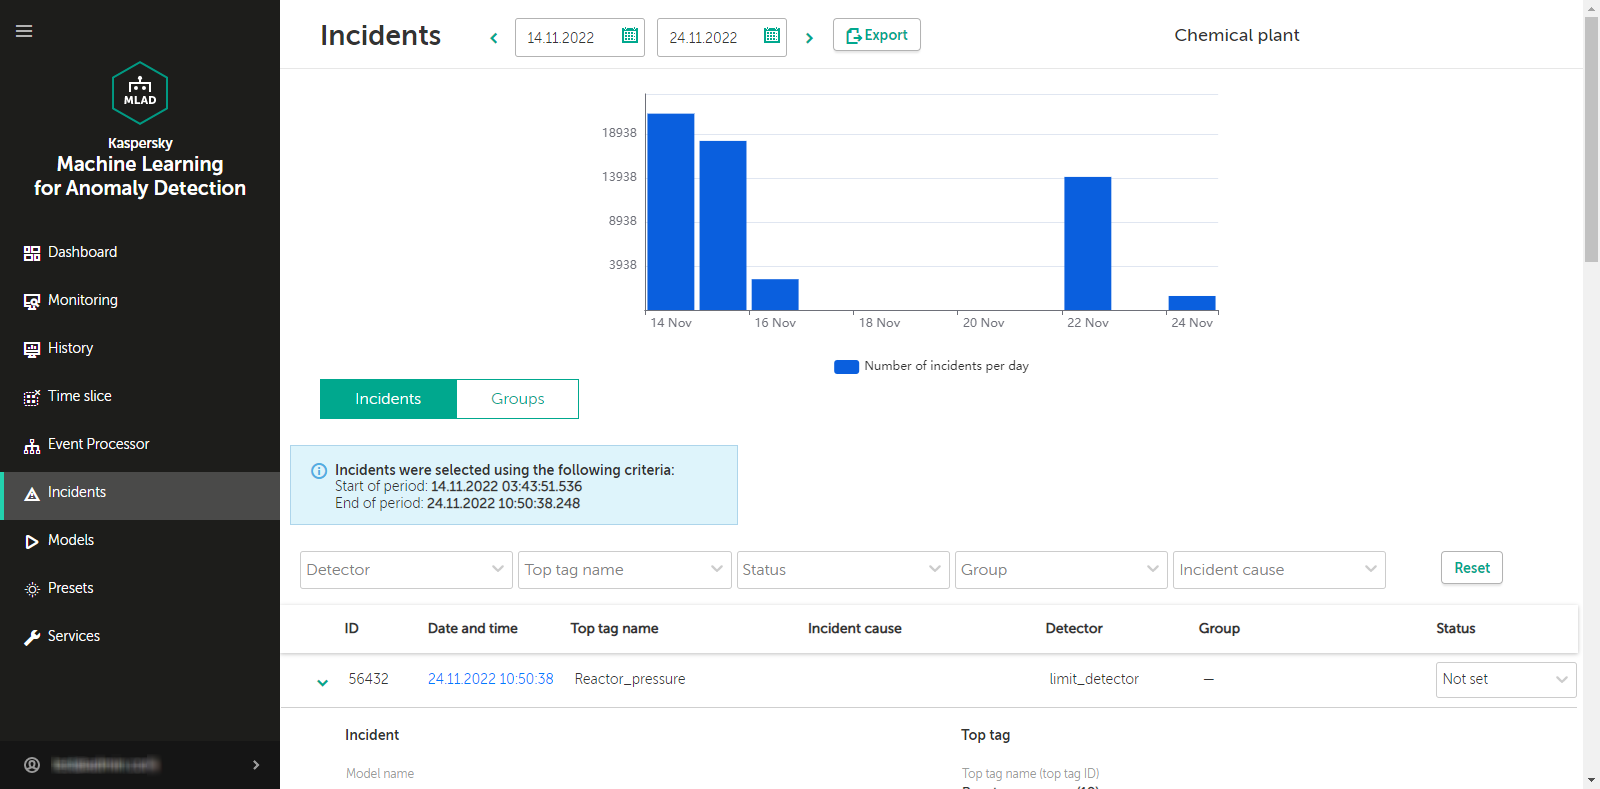
Task: Open the end date calendar picker icon
Action: [x=772, y=36]
